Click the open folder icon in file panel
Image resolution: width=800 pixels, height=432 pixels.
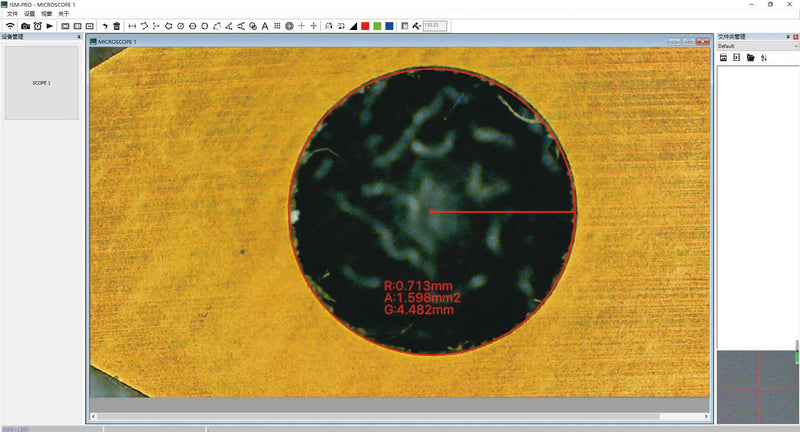750,58
